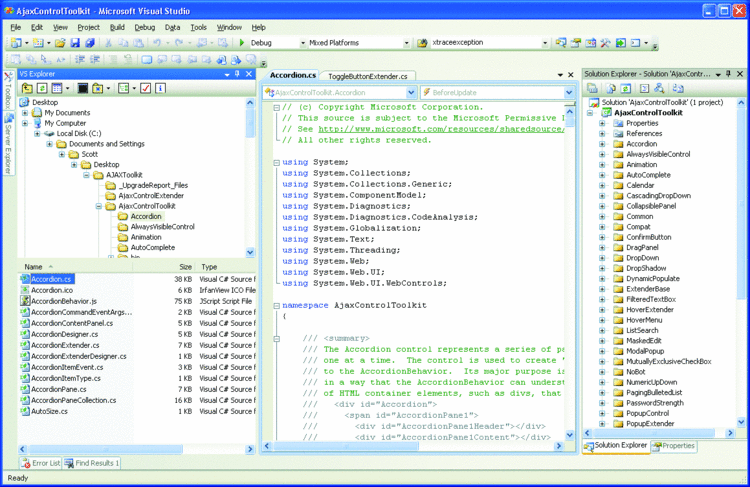This screenshot has height=487, width=750.
Task: Toggle the auto-hide pin on the VS Explorer panel
Action: click(237, 74)
